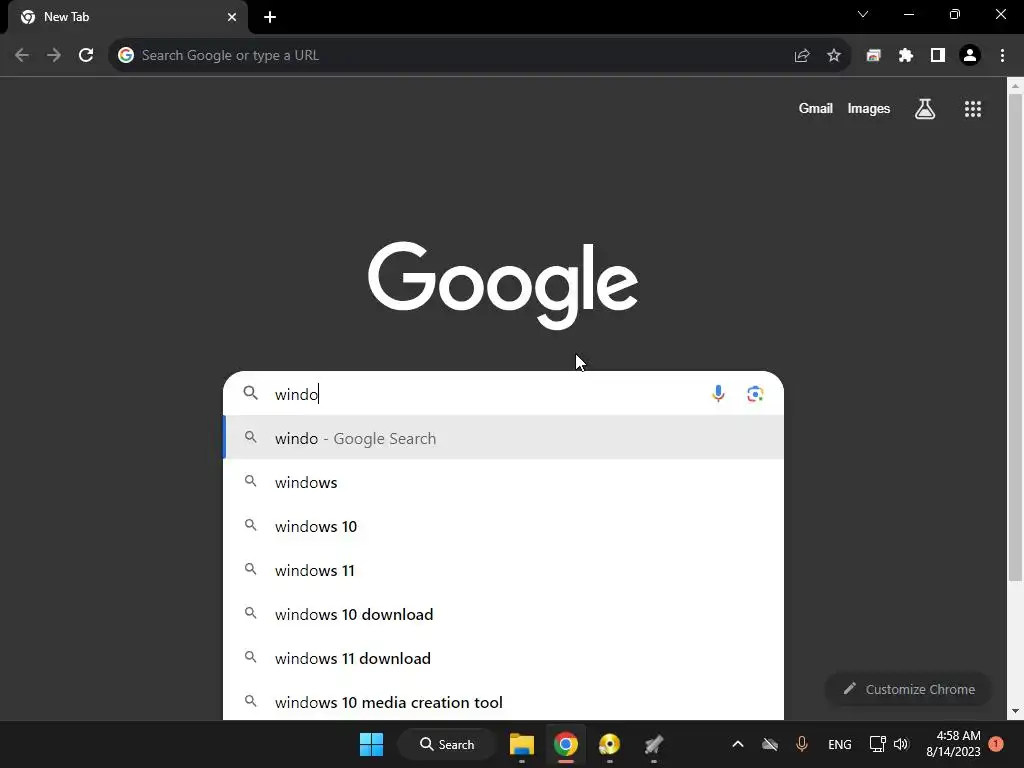The width and height of the screenshot is (1024, 768).
Task: Open the profile avatar icon
Action: 970,56
